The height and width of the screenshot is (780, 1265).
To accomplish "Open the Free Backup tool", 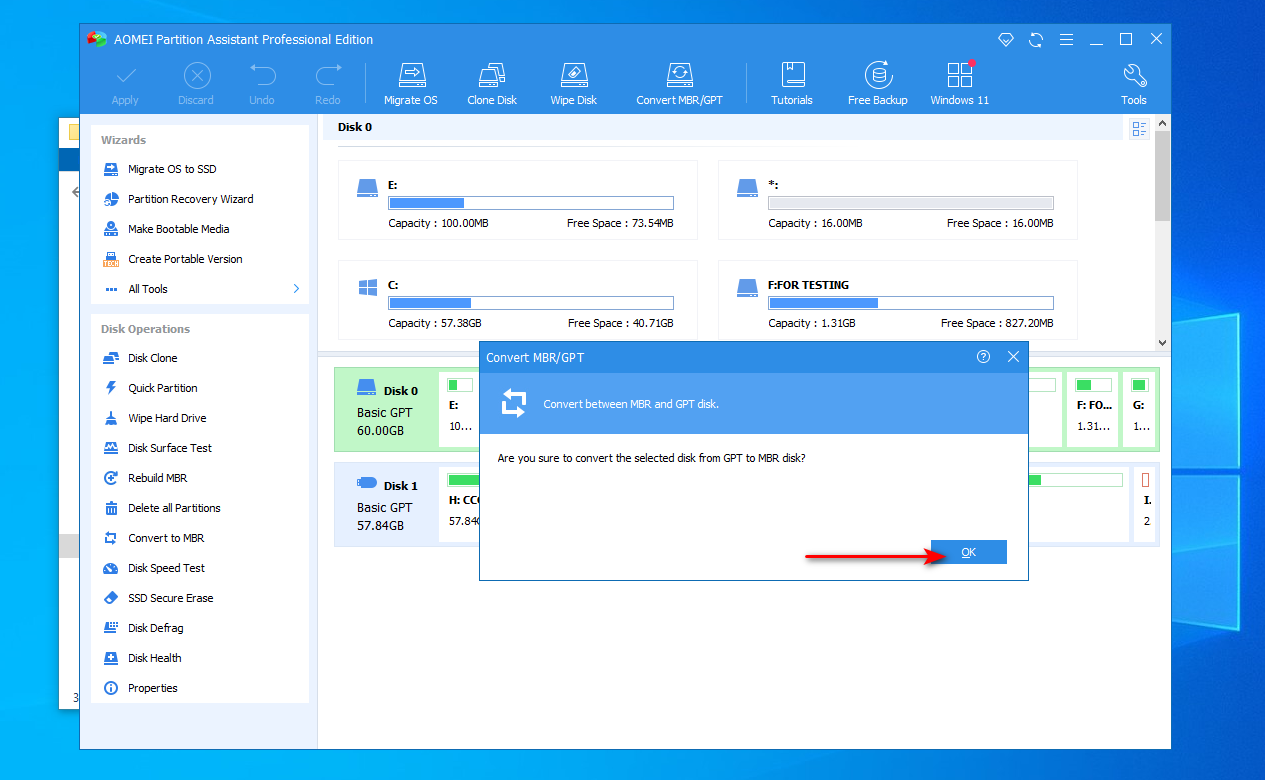I will coord(878,85).
